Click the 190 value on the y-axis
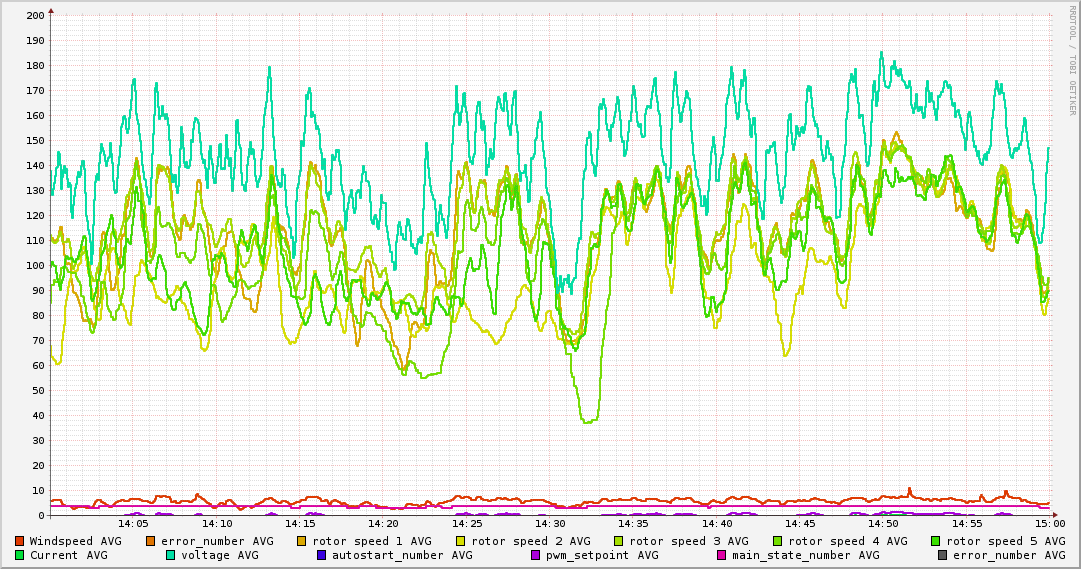The height and width of the screenshot is (569, 1081). coord(34,41)
